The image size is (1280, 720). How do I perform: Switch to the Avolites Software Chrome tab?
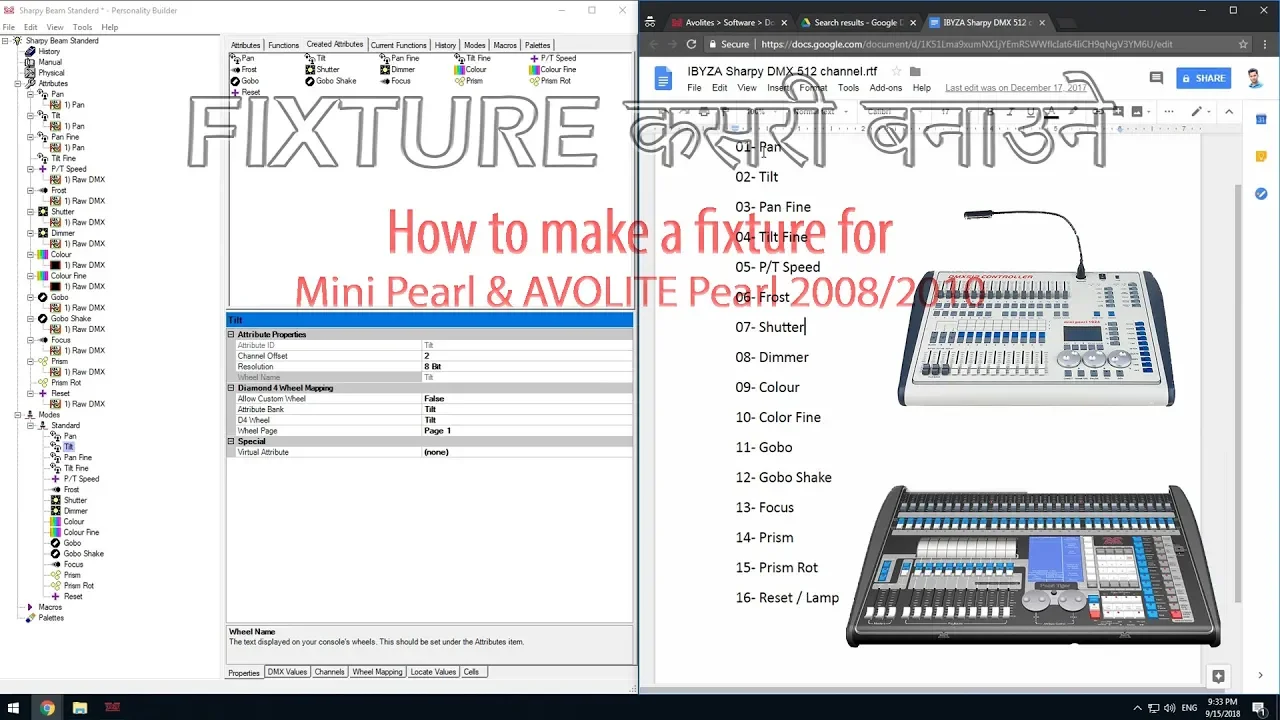click(x=728, y=22)
